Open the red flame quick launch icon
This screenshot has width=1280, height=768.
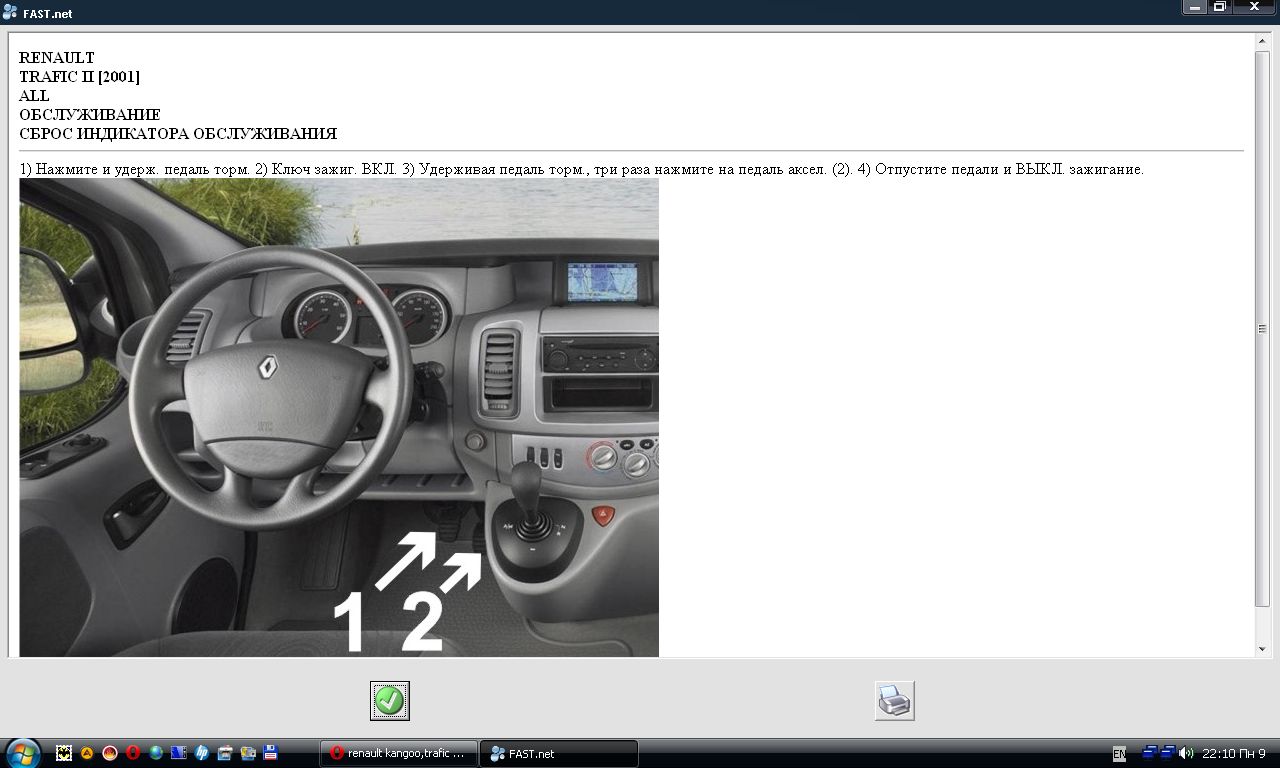coord(110,753)
